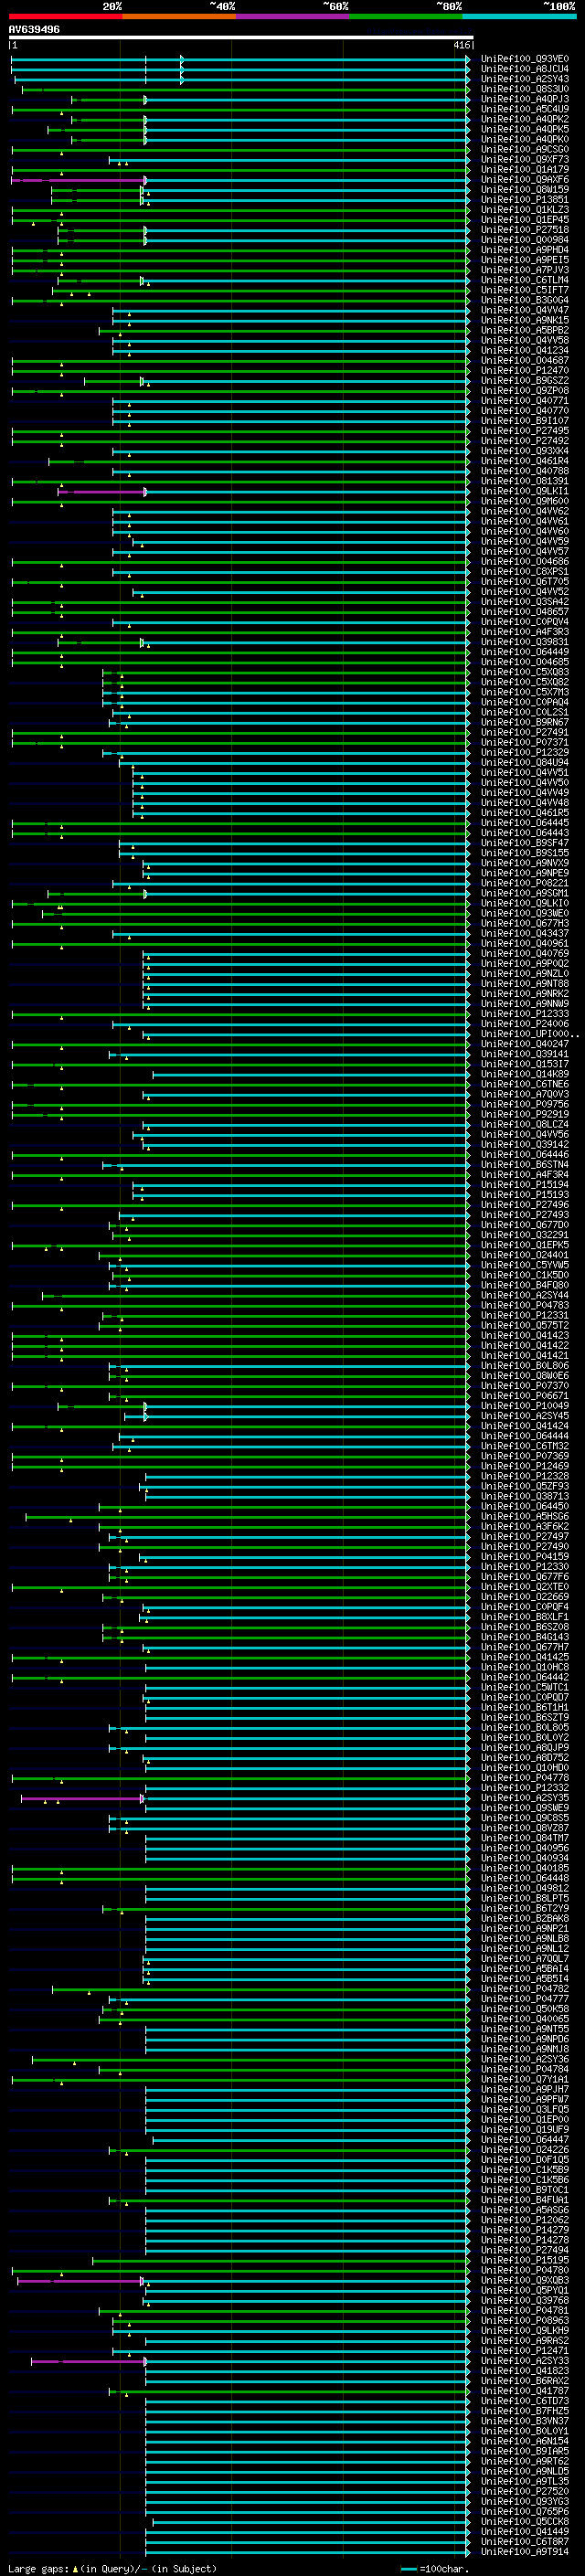Select the UniRef100_A9CSG0 label
The width and height of the screenshot is (585, 2576).
tap(525, 149)
